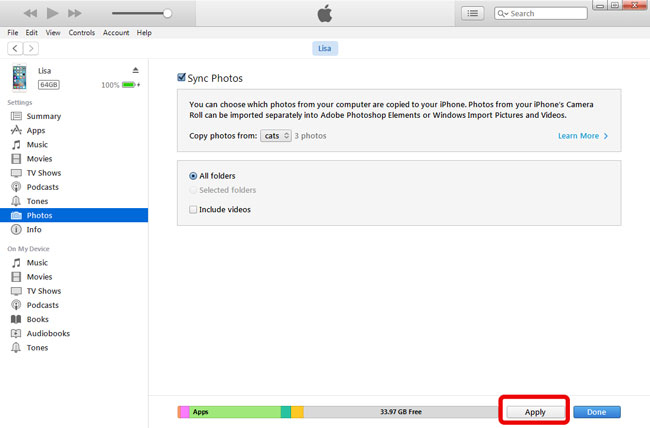Click the Done button

(597, 412)
